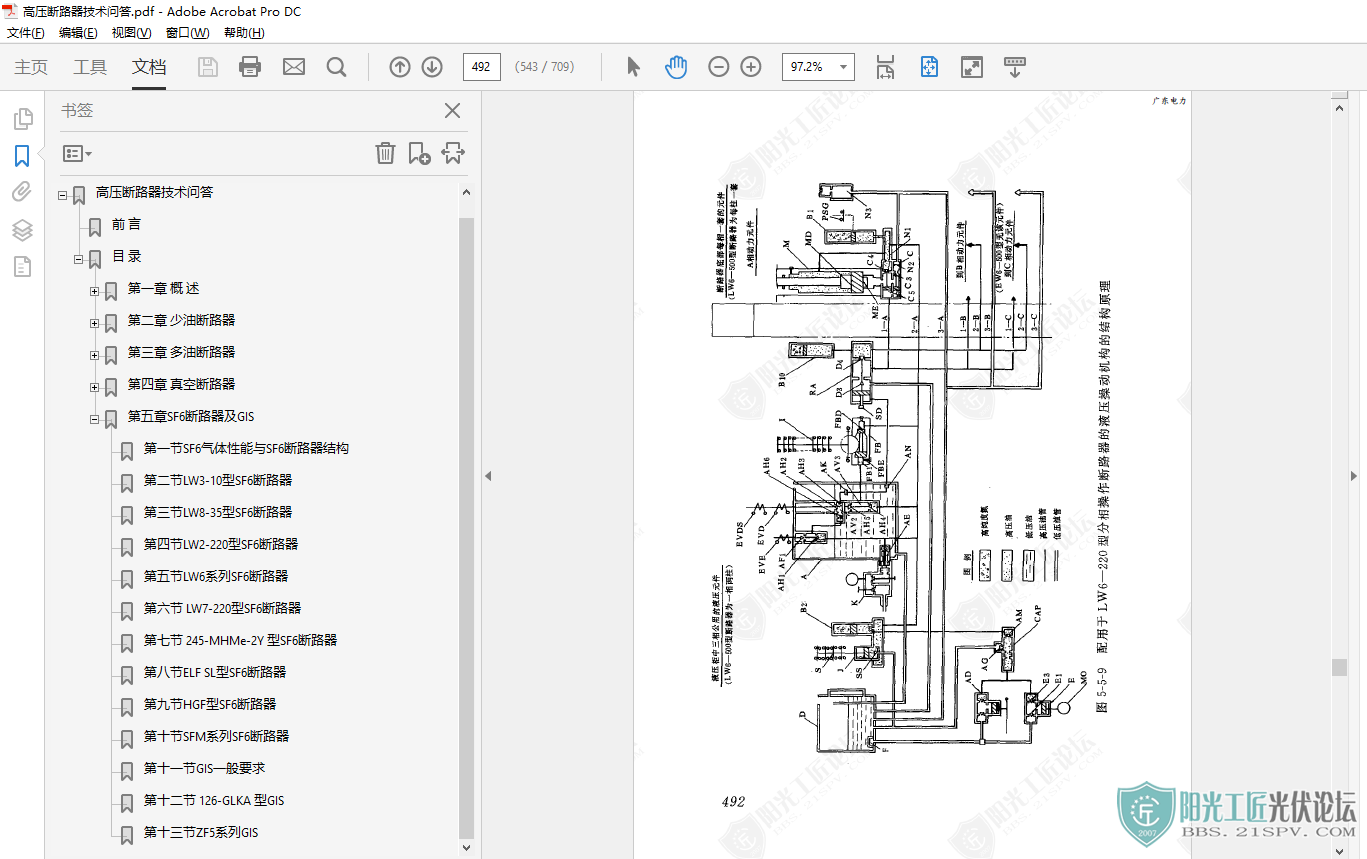Open bookmark 第十三节ZF5系列GIS
Screen dimensions: 1367x859
click(201, 832)
